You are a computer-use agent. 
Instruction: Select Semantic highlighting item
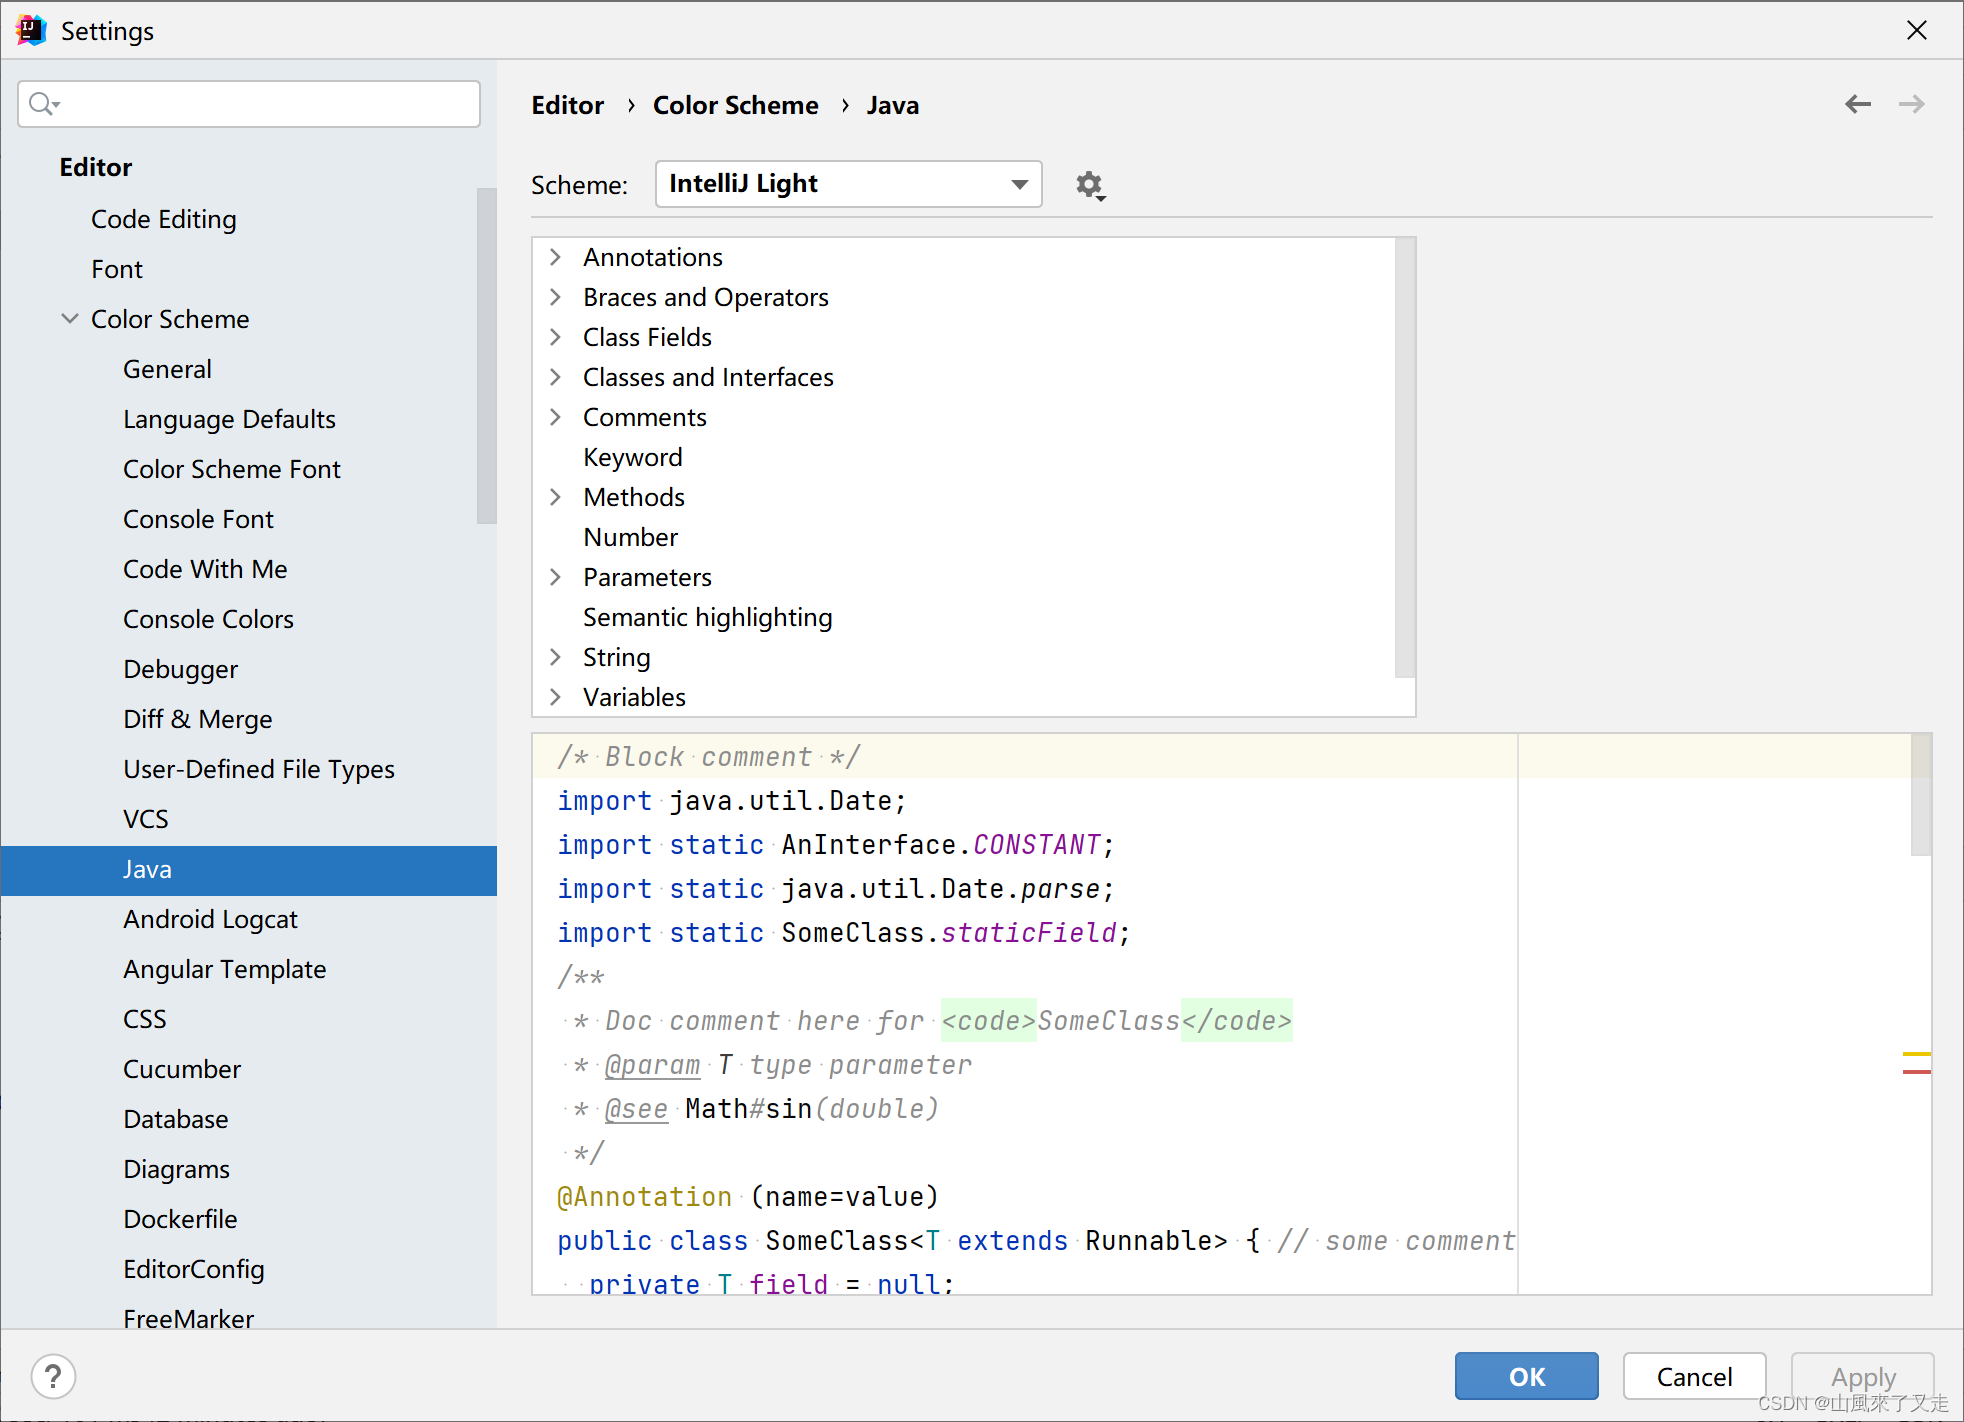(x=707, y=617)
